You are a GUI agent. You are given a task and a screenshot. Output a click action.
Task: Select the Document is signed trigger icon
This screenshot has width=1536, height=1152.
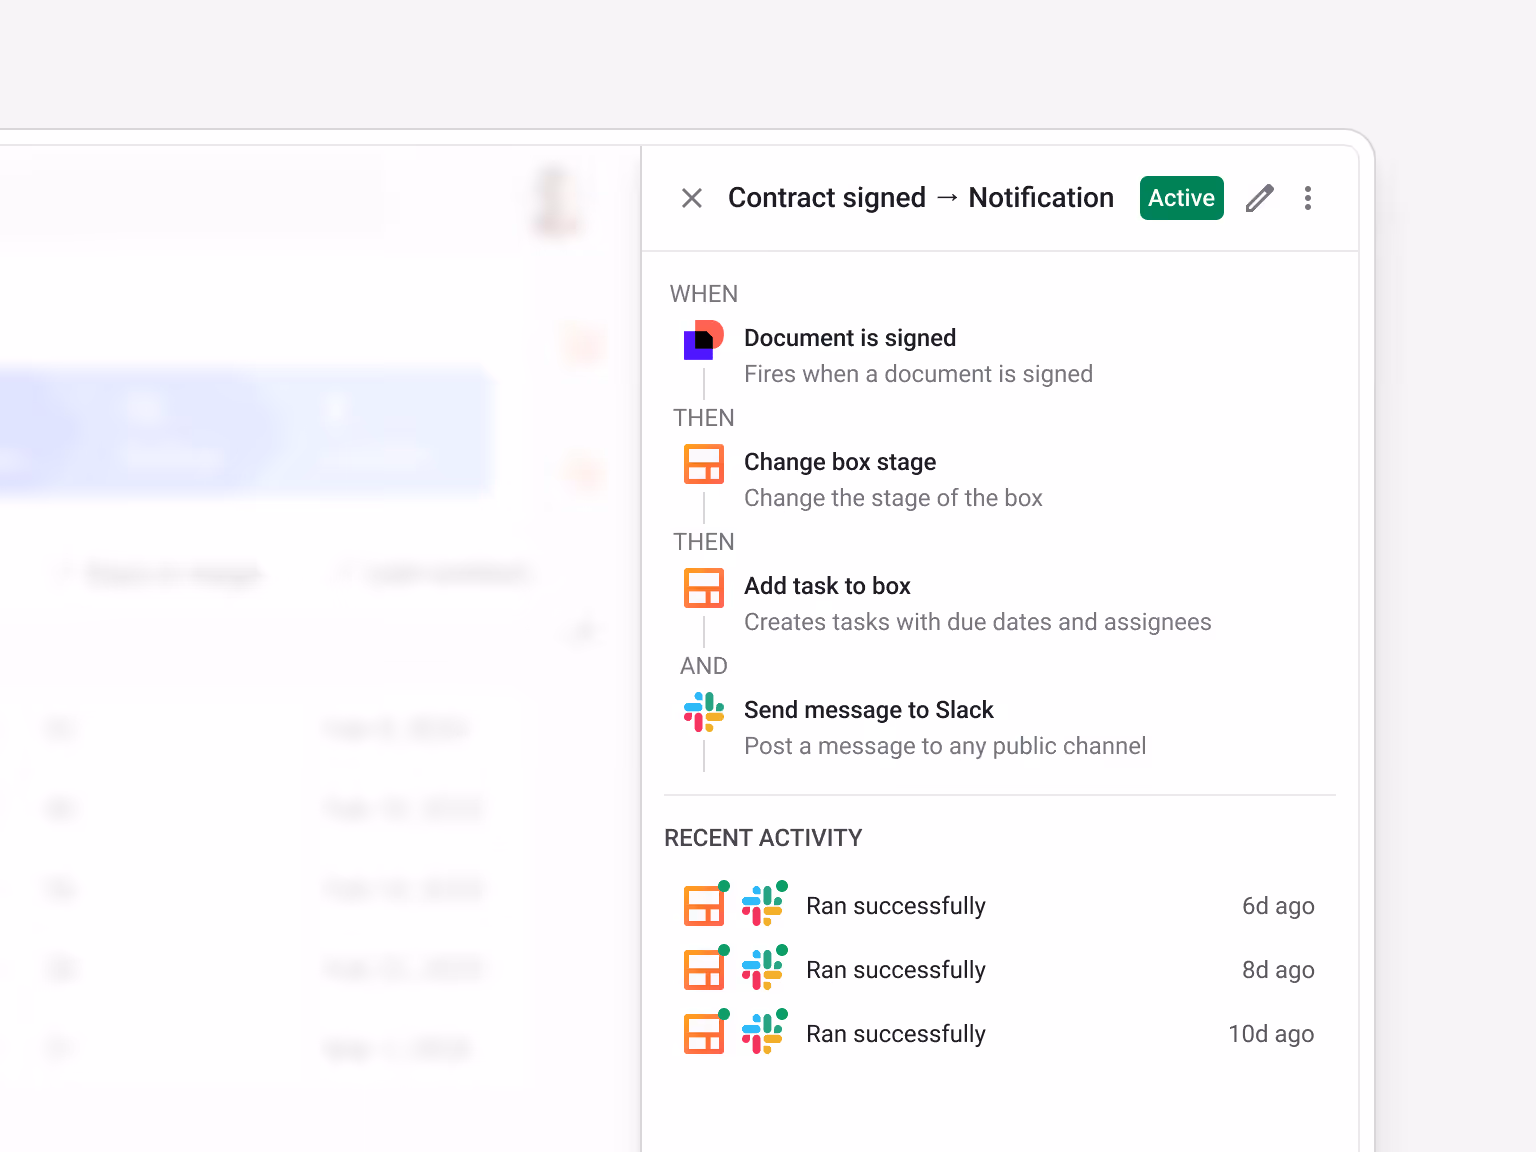point(704,340)
